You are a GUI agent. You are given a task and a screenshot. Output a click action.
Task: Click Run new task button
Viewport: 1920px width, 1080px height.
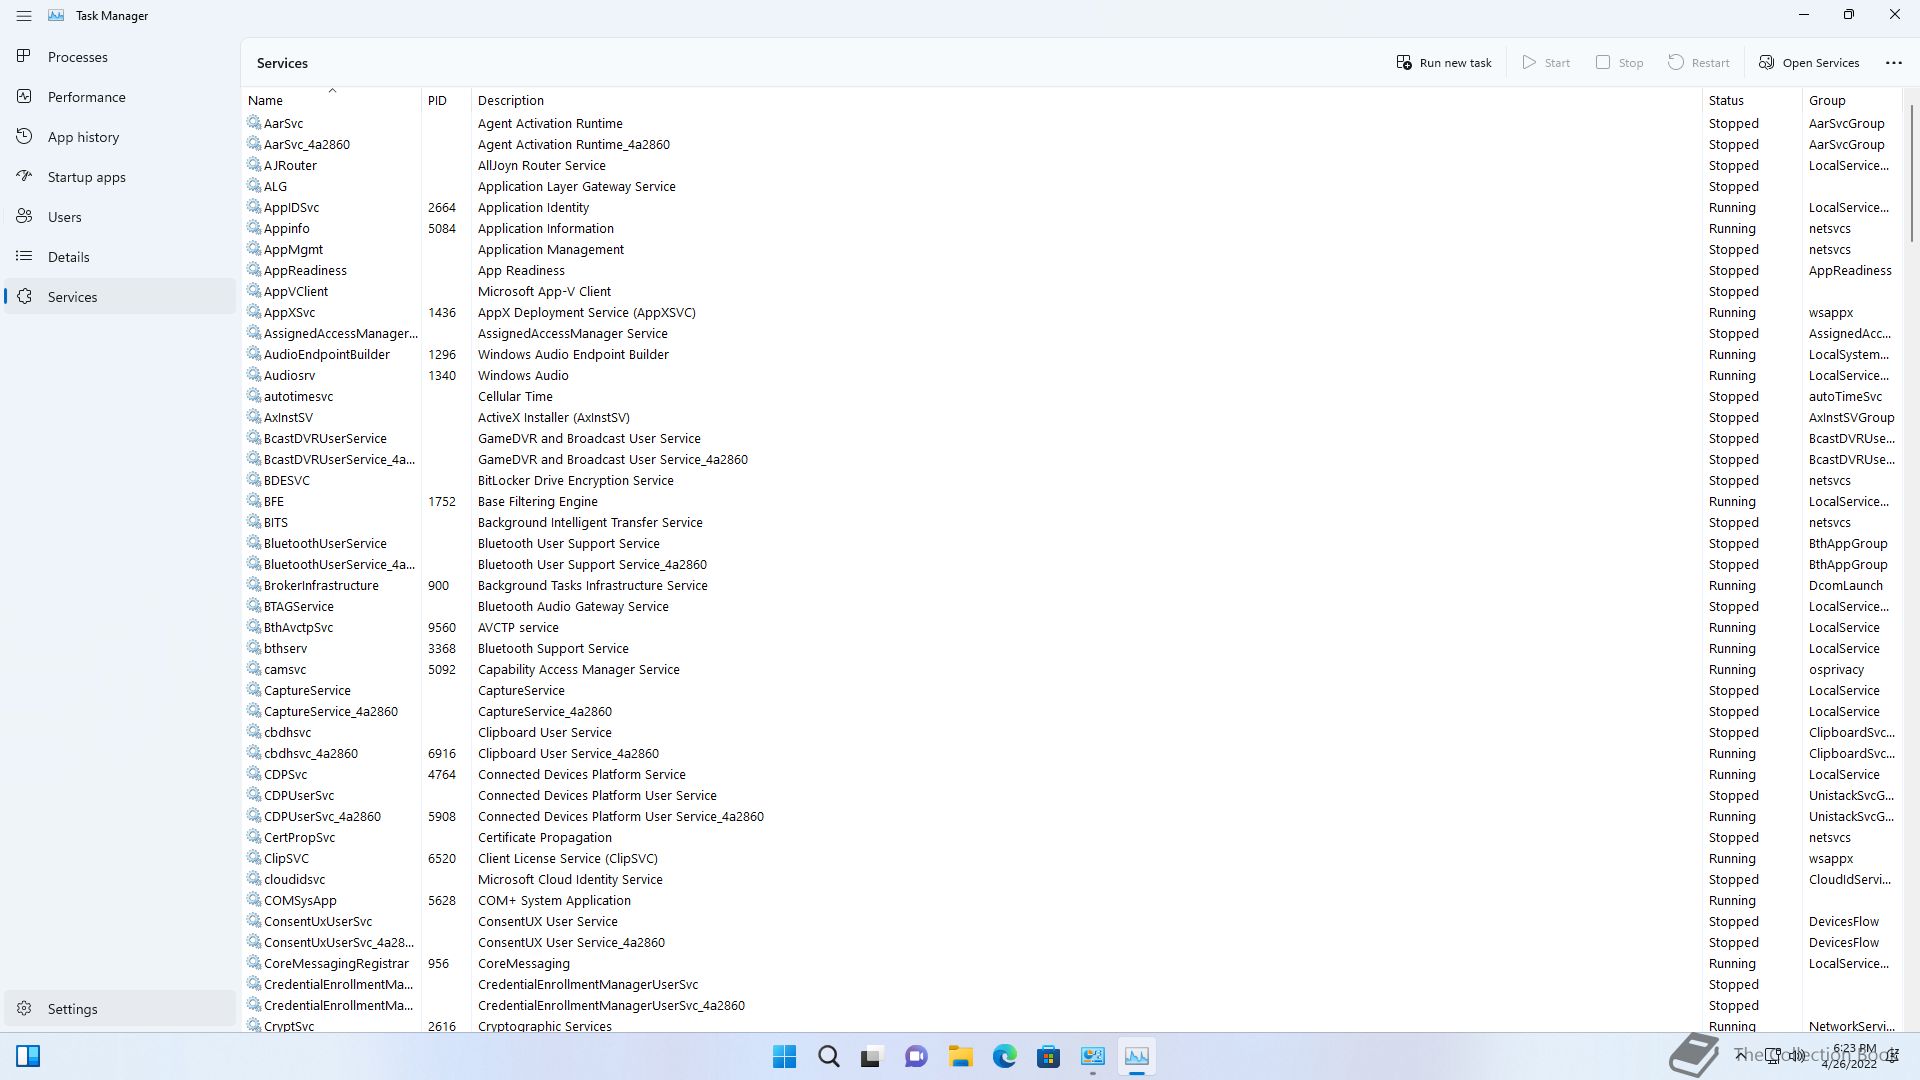point(1443,62)
